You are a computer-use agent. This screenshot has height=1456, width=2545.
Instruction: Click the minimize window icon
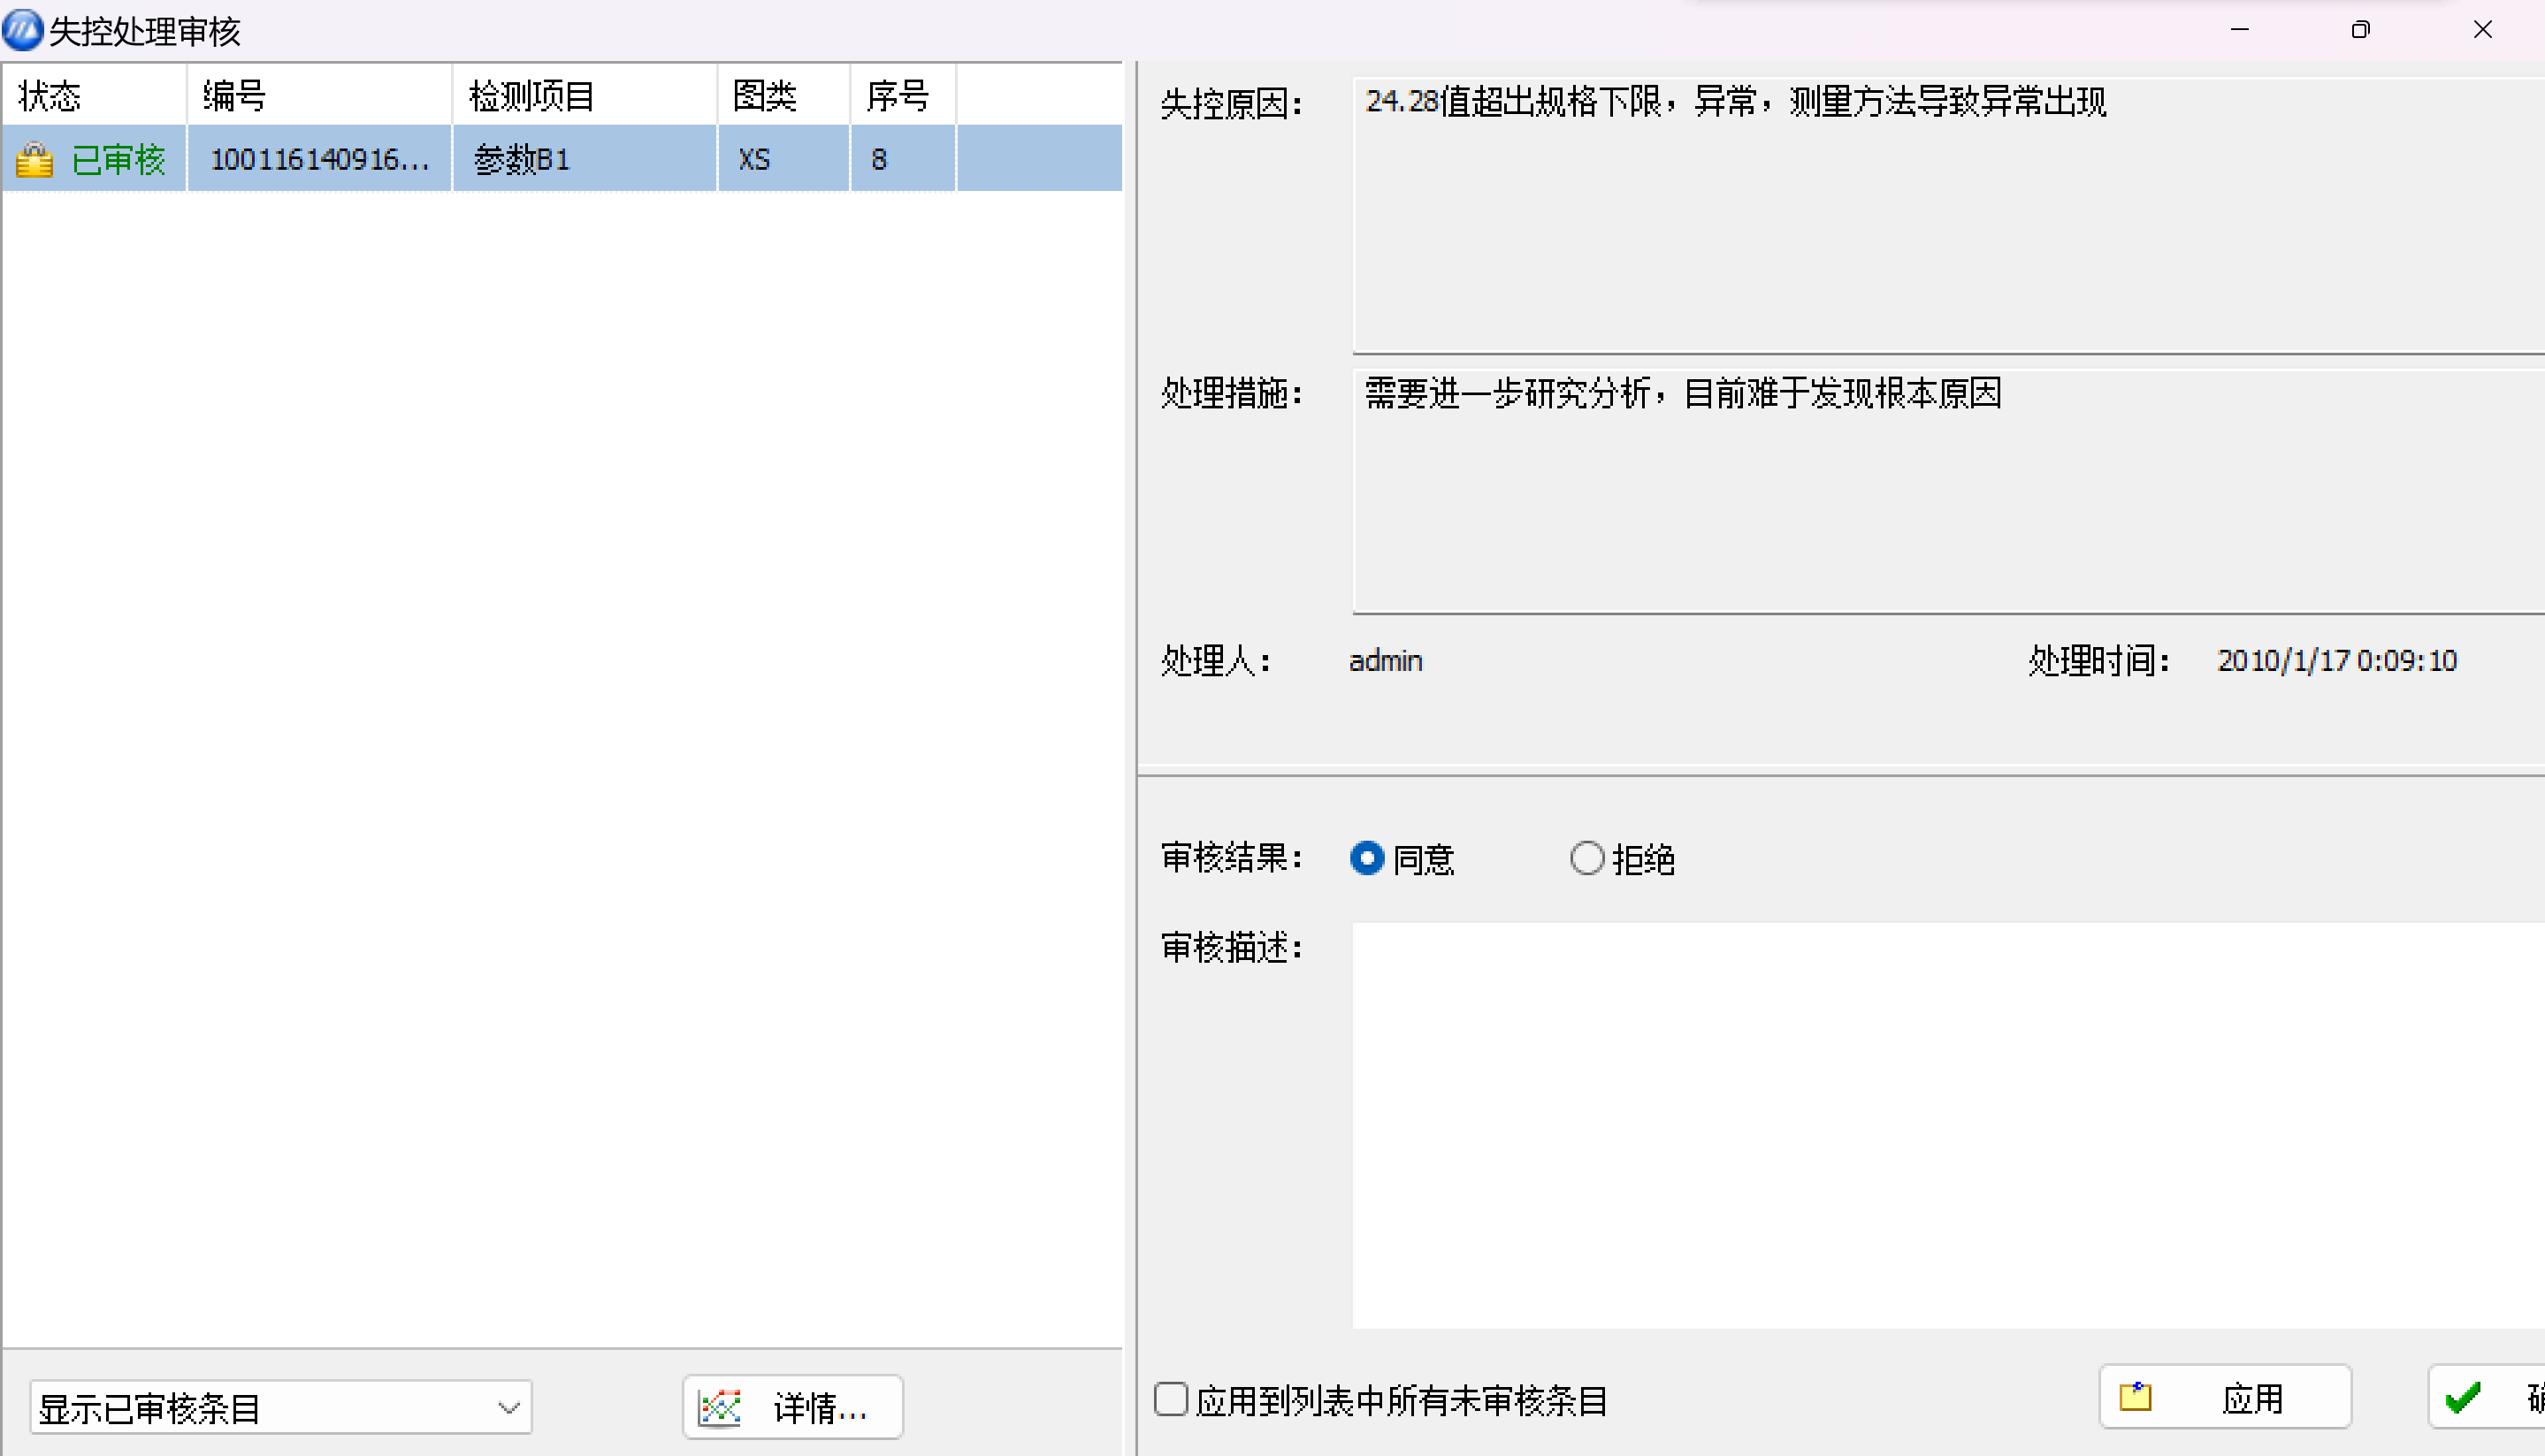click(2240, 30)
